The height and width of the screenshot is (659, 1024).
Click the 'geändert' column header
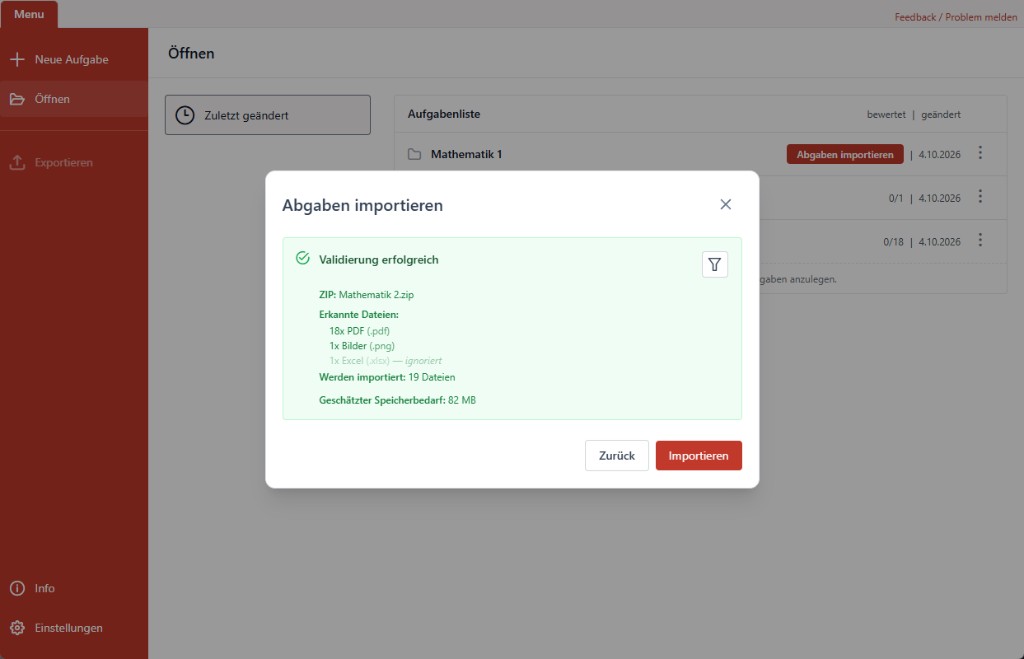[x=940, y=114]
